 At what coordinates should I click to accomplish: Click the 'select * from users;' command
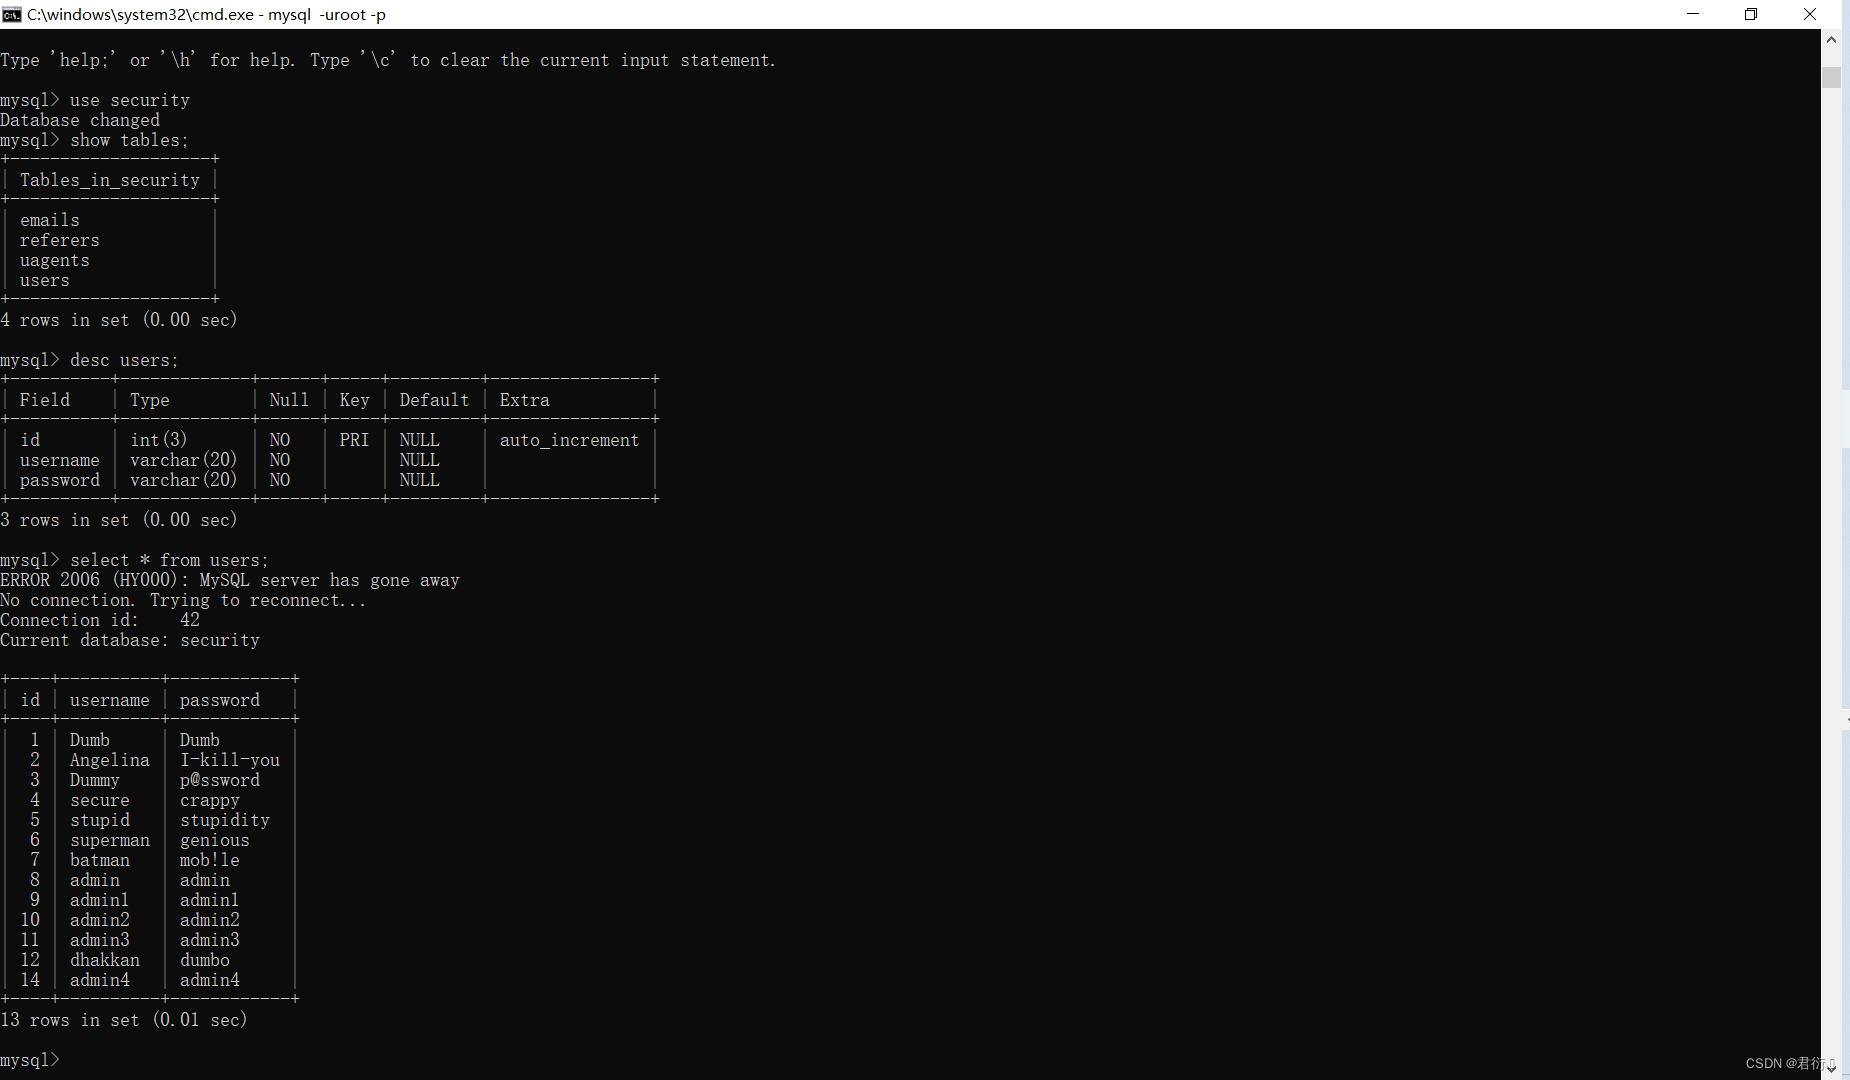coord(169,560)
